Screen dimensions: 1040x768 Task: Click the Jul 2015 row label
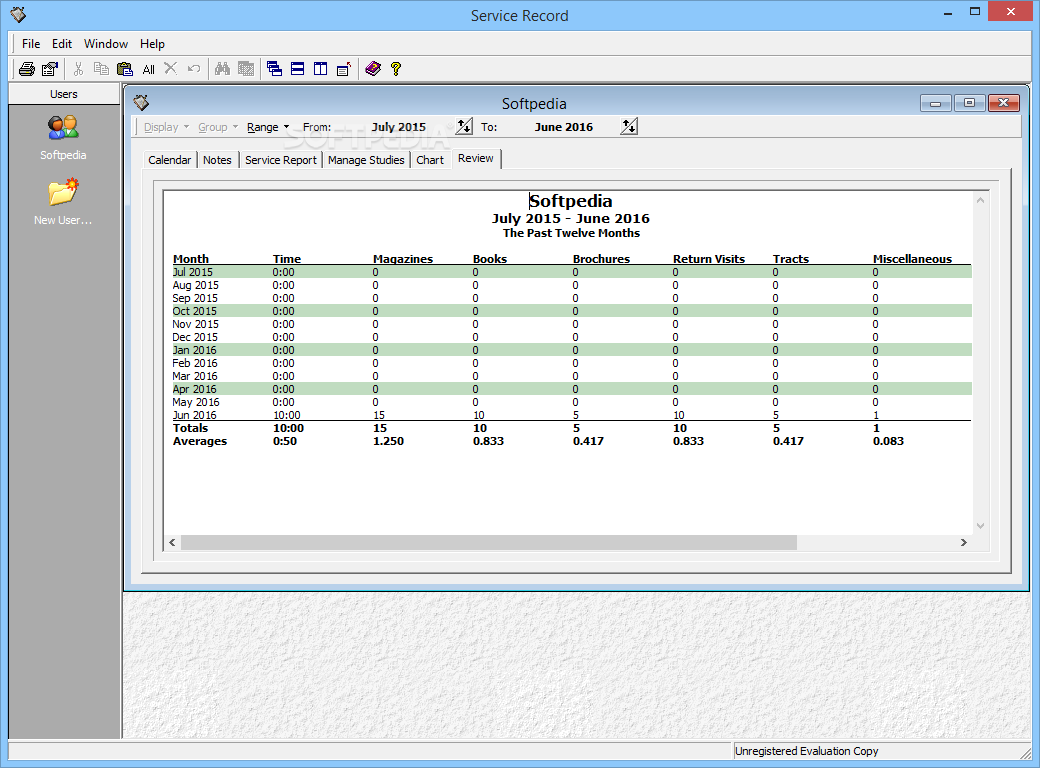click(x=192, y=272)
